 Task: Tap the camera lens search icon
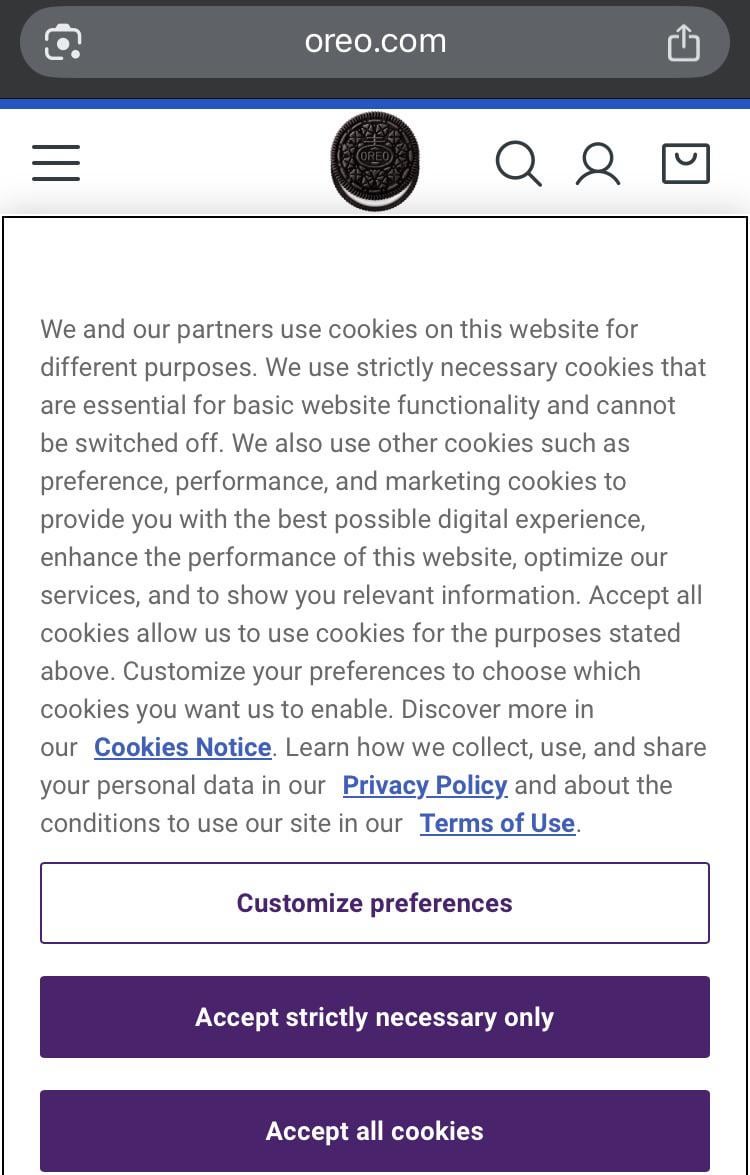pos(63,42)
